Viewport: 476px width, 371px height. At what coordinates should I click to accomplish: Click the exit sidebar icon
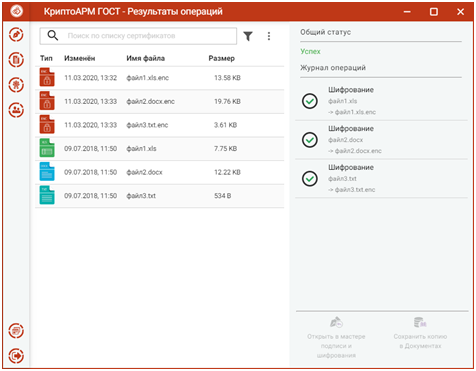tap(16, 355)
